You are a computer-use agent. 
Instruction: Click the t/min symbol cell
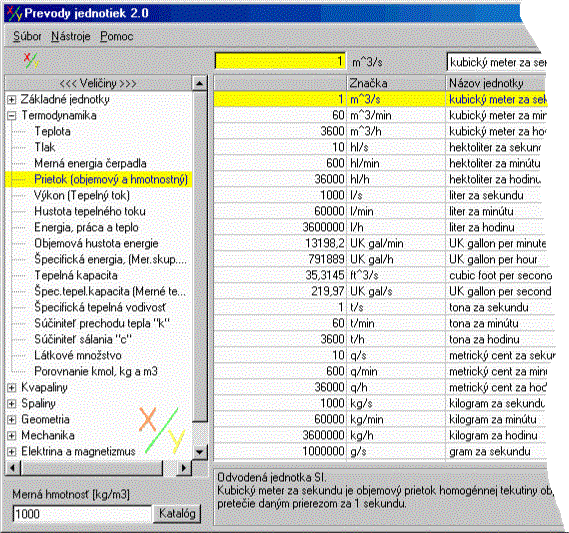tap(396, 323)
